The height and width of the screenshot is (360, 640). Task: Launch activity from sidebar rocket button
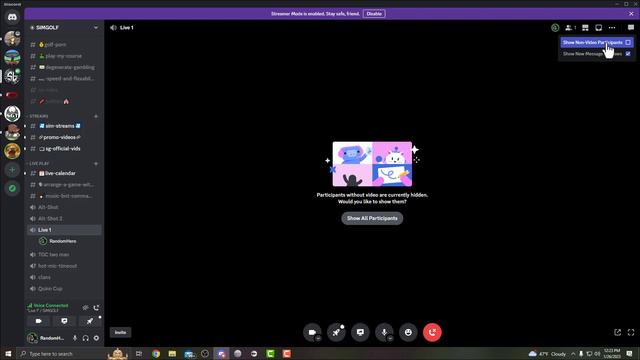(90, 321)
